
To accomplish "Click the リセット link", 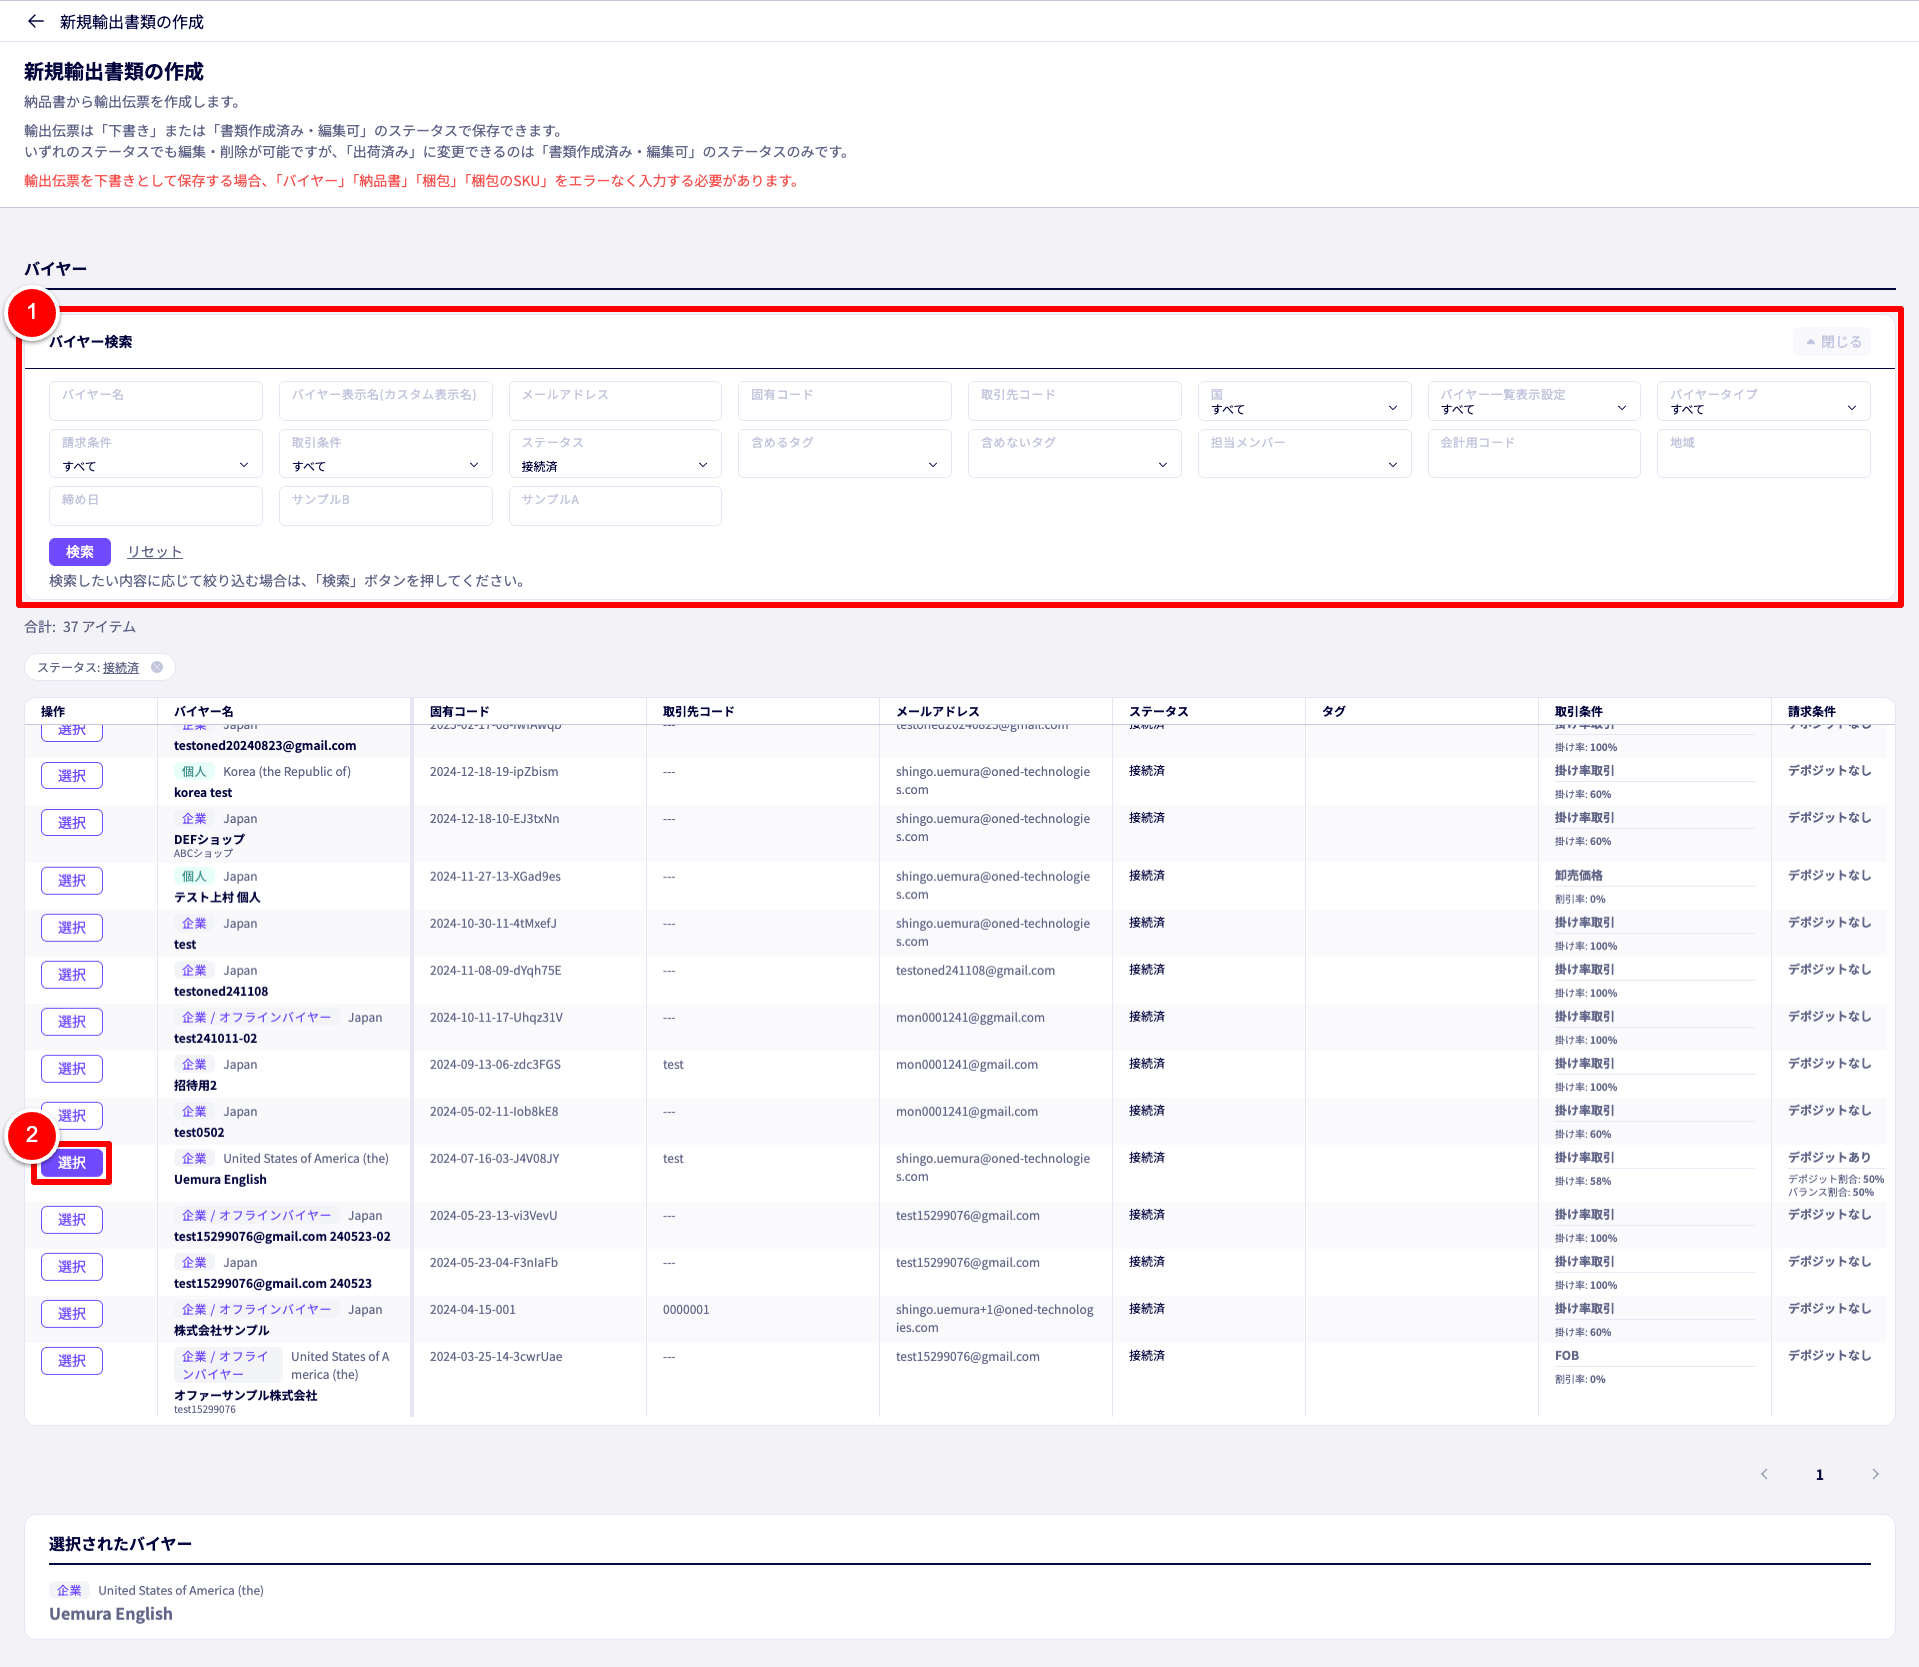I will 154,552.
